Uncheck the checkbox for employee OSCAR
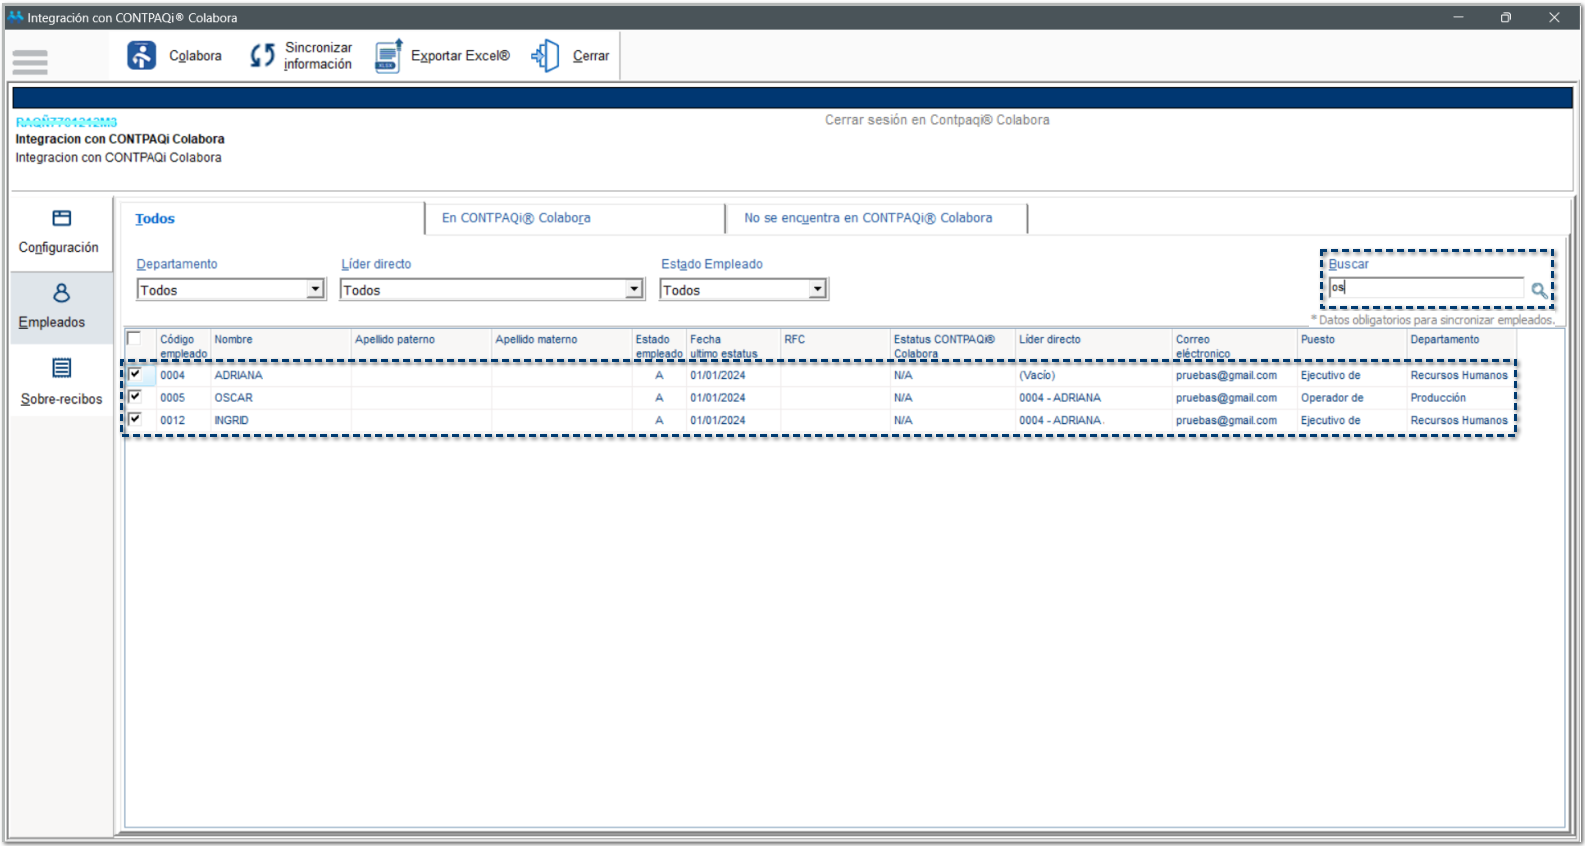Screen dimensions: 1585x846 [135, 396]
